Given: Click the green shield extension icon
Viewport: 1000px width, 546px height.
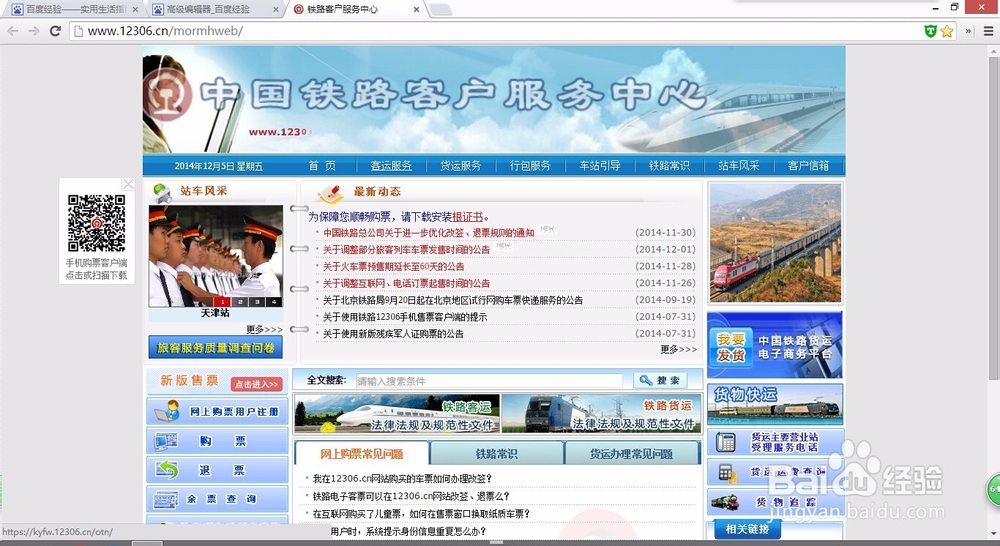Looking at the screenshot, I should [x=930, y=31].
